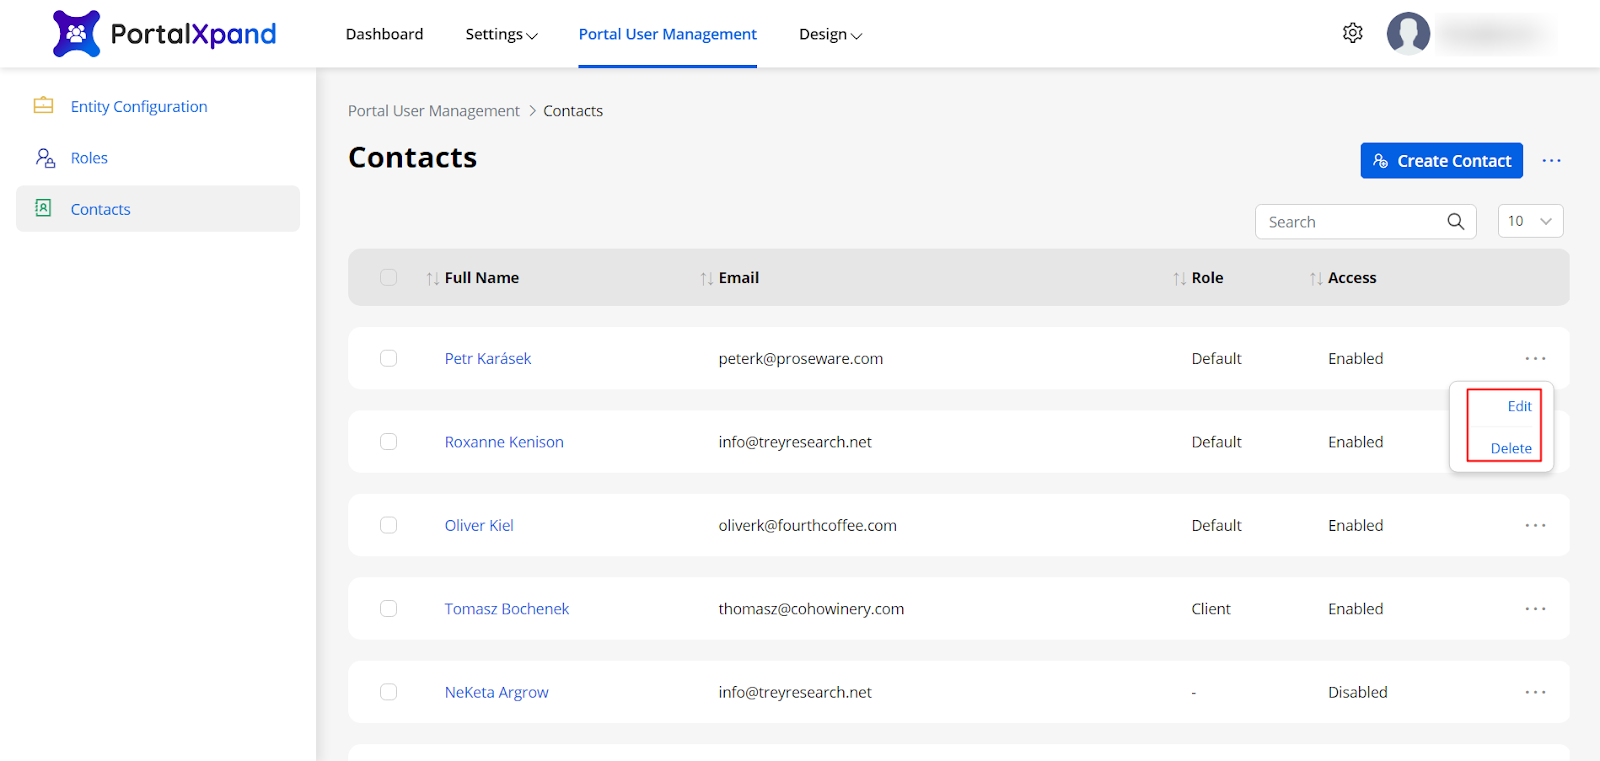This screenshot has height=761, width=1600.
Task: Click the PortalXpand logo icon
Action: [76, 34]
